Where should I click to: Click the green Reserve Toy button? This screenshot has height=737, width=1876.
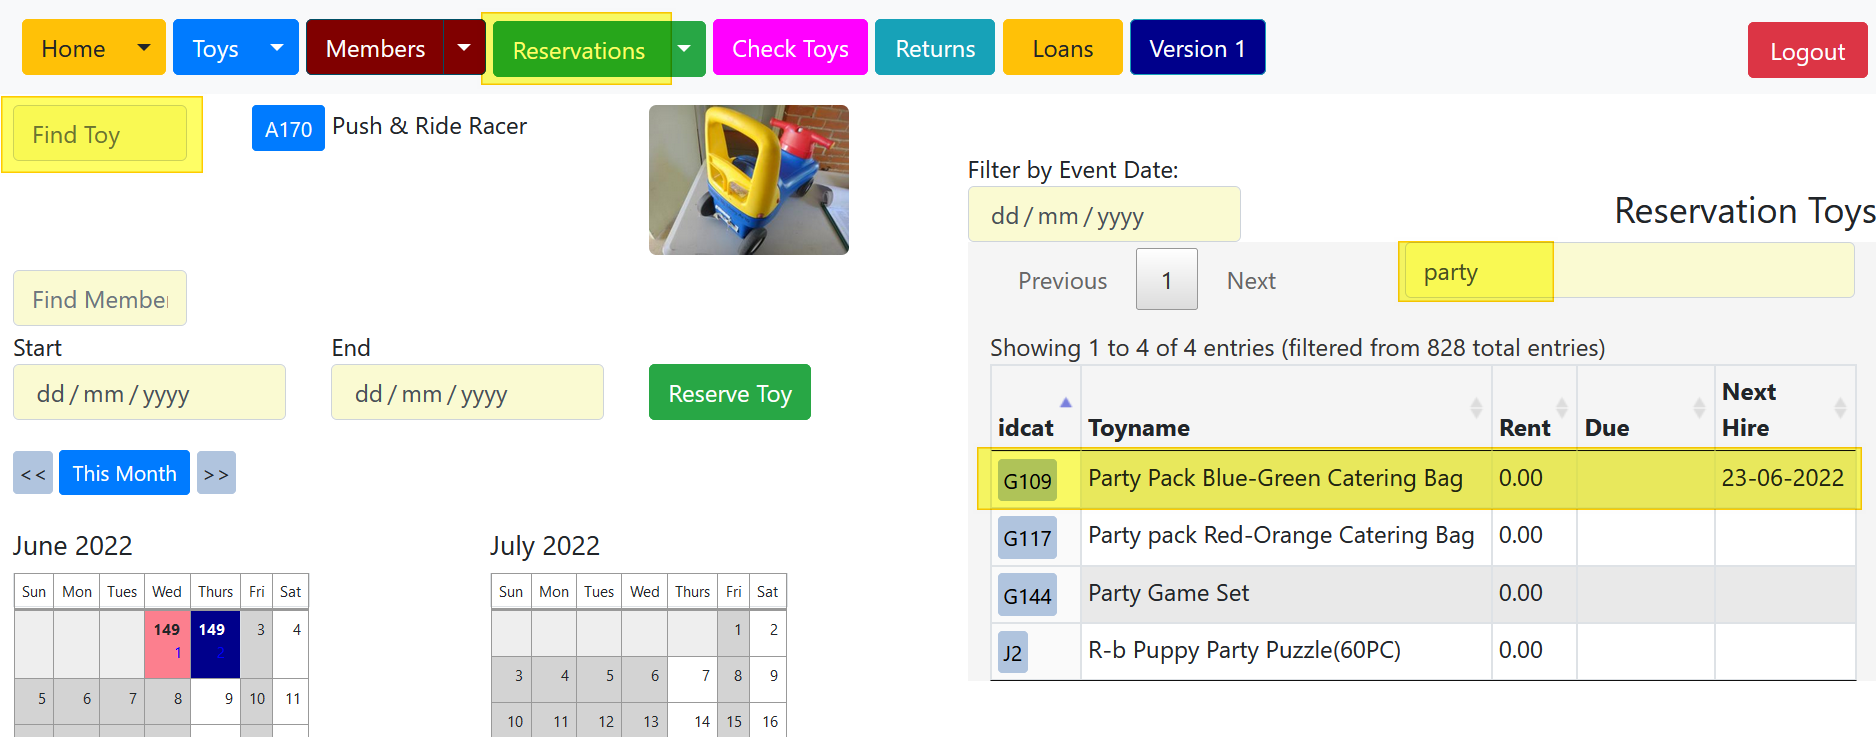pos(729,393)
